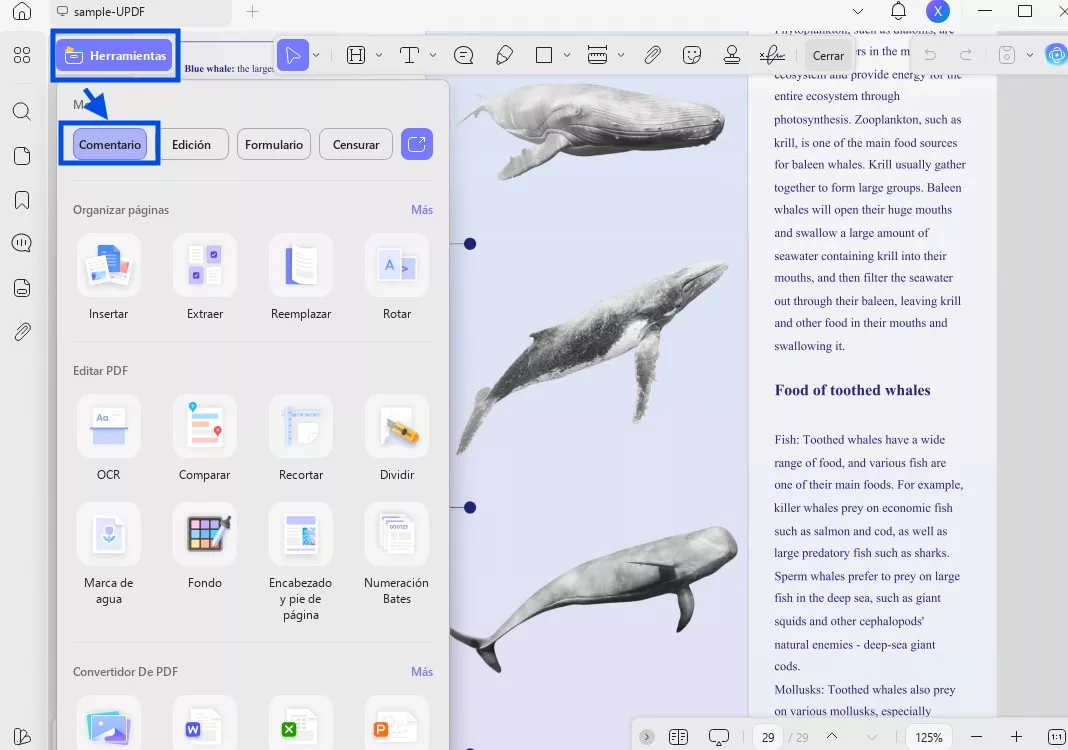1068x750 pixels.
Task: Click the page number input field
Action: coord(768,737)
